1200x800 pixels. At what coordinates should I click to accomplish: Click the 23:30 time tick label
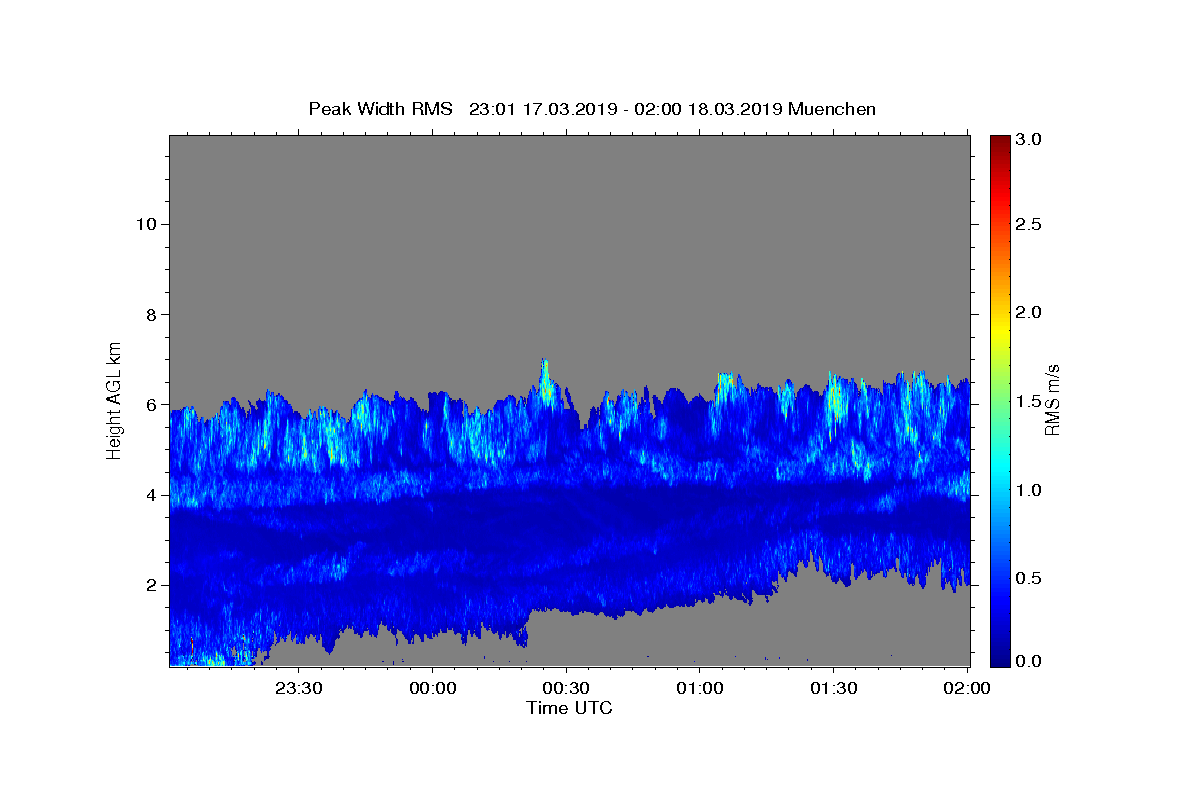298,688
